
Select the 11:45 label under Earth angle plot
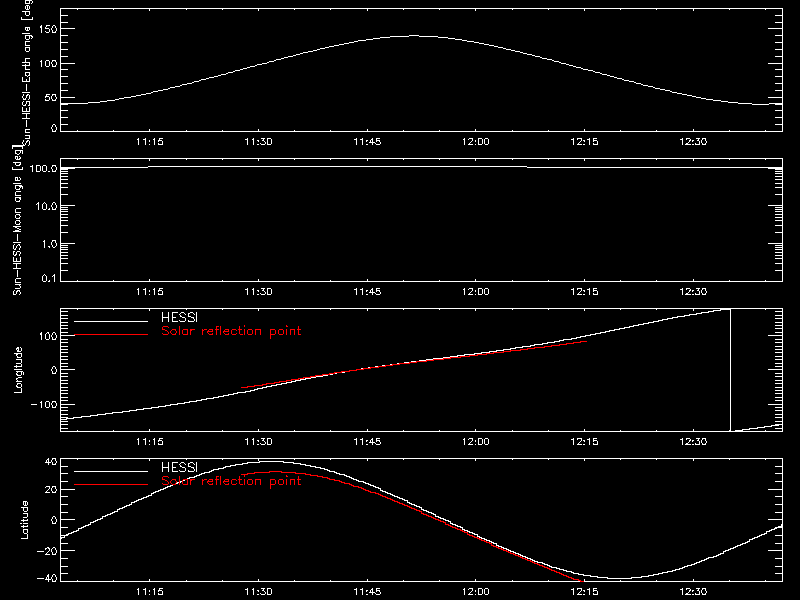[x=367, y=142]
